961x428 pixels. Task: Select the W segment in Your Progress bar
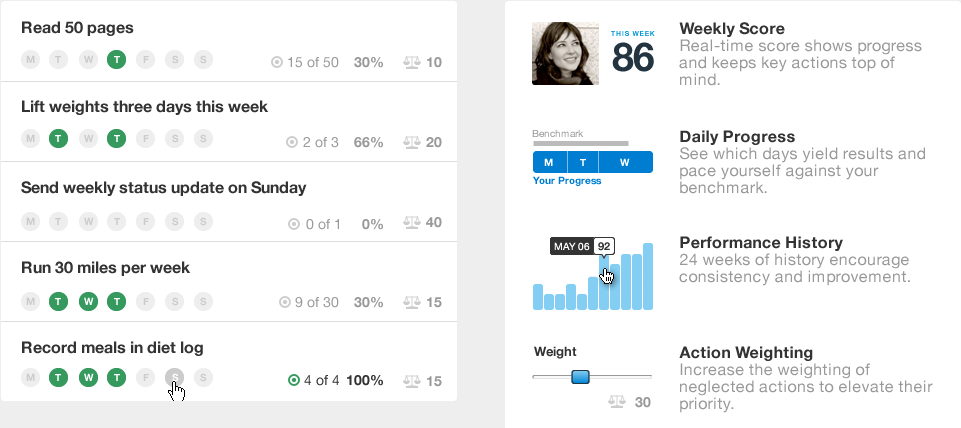coord(625,162)
